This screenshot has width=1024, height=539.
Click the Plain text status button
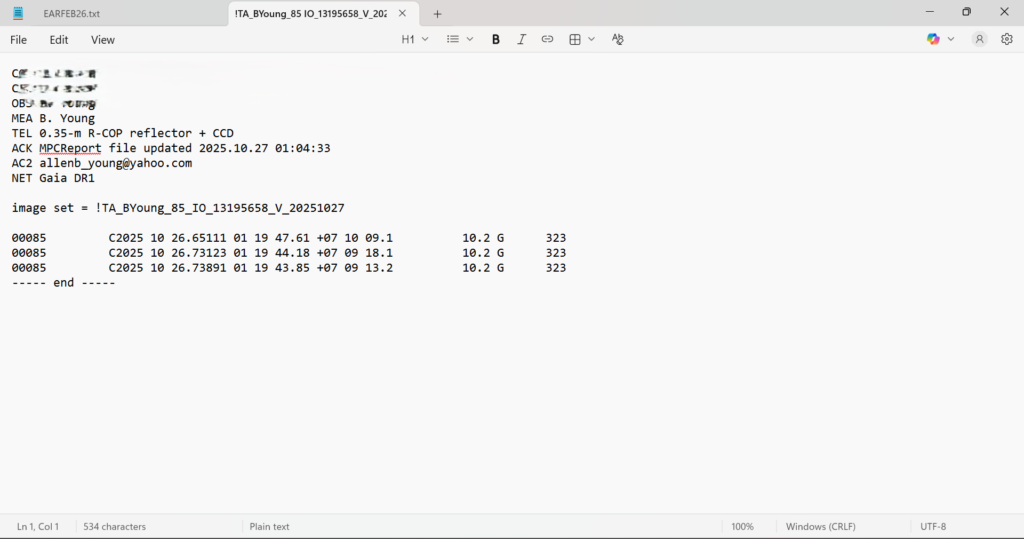click(269, 526)
